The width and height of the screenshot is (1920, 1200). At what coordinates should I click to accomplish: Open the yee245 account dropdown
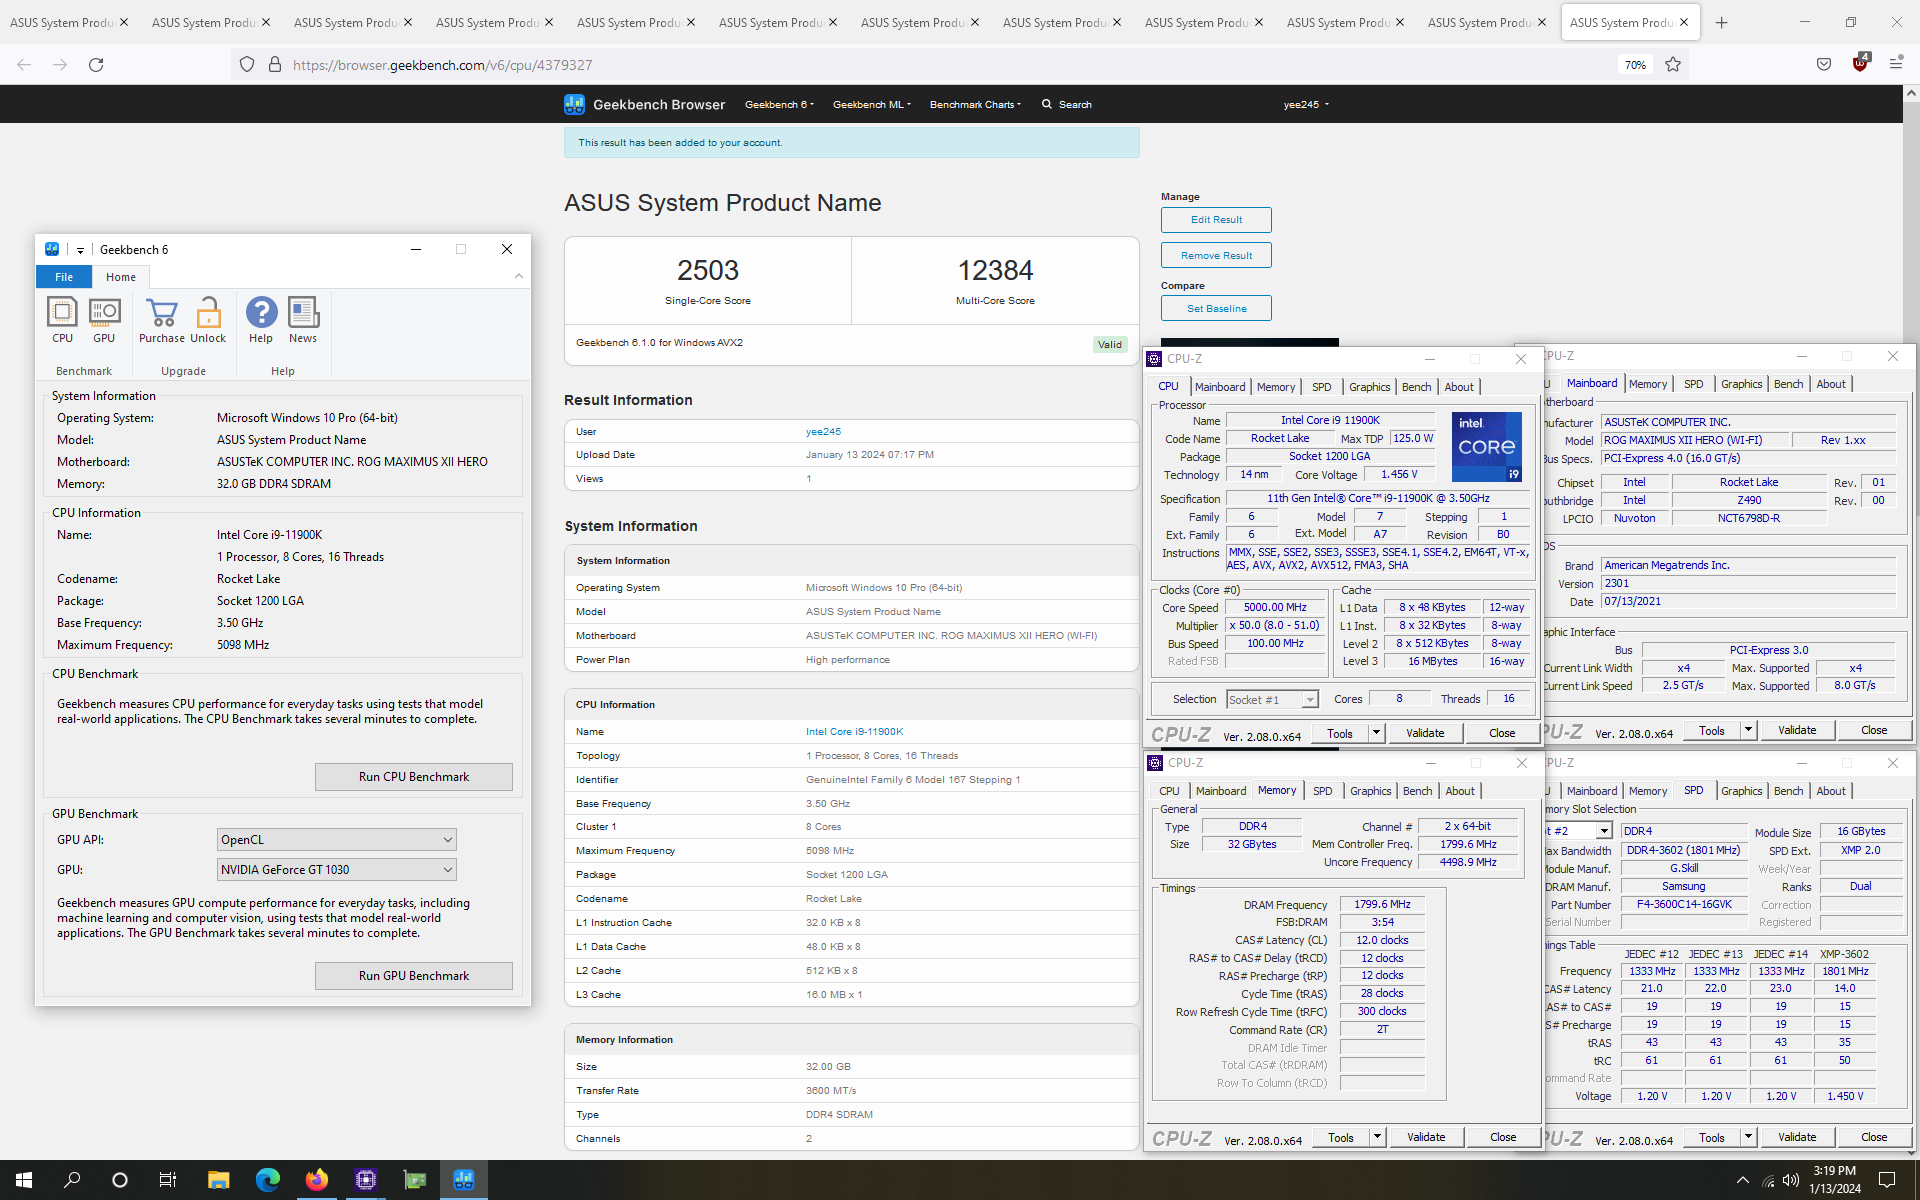1306,104
